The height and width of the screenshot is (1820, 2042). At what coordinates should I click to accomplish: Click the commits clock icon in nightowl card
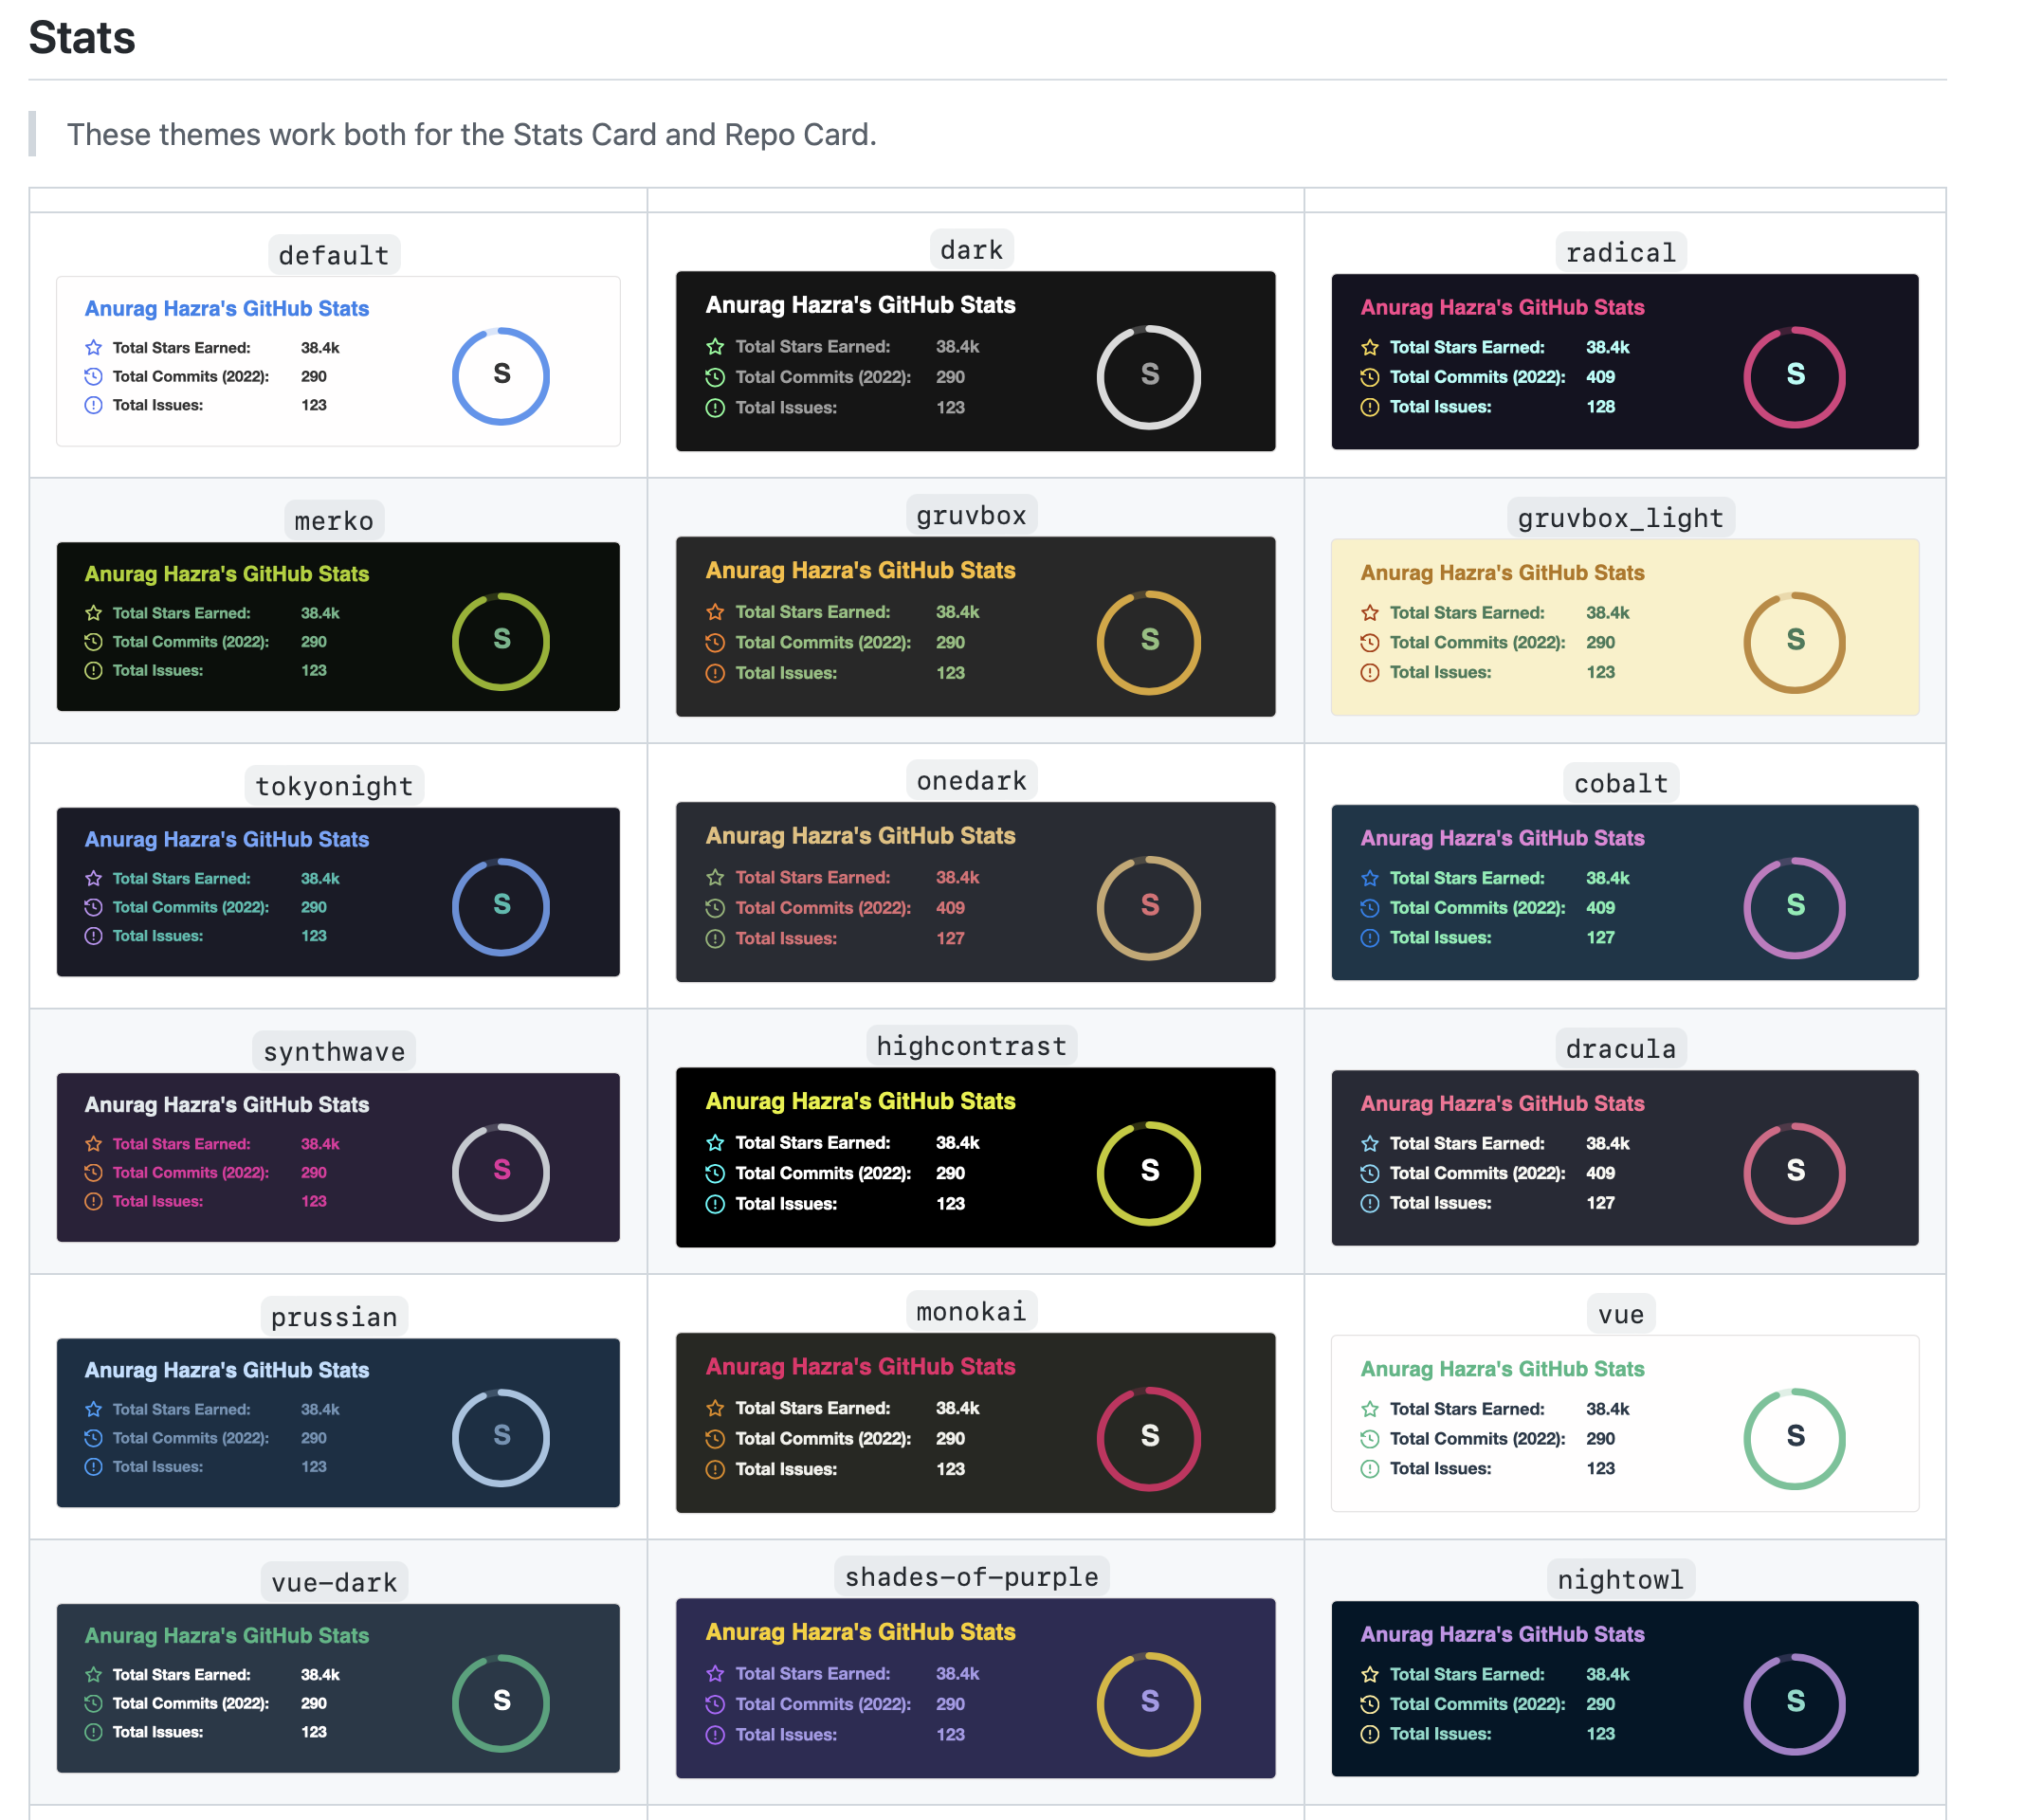1370,1704
